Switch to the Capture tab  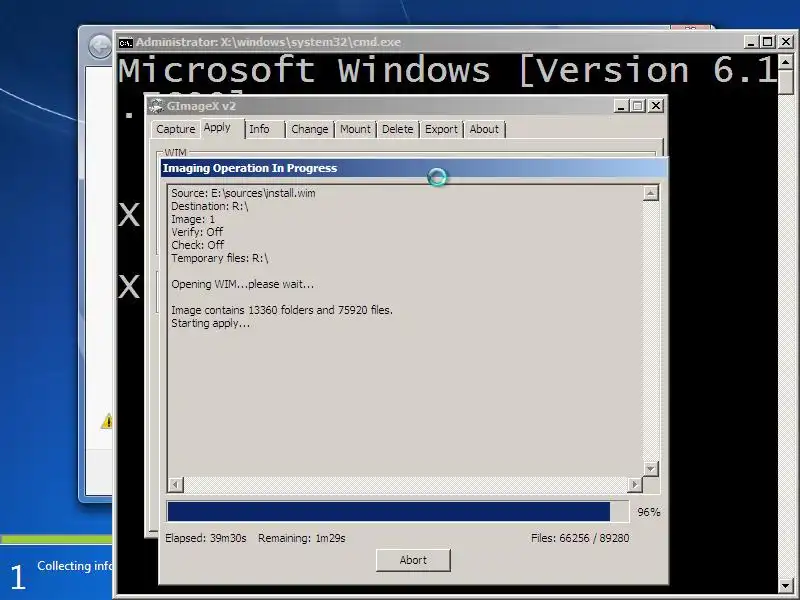pyautogui.click(x=176, y=129)
